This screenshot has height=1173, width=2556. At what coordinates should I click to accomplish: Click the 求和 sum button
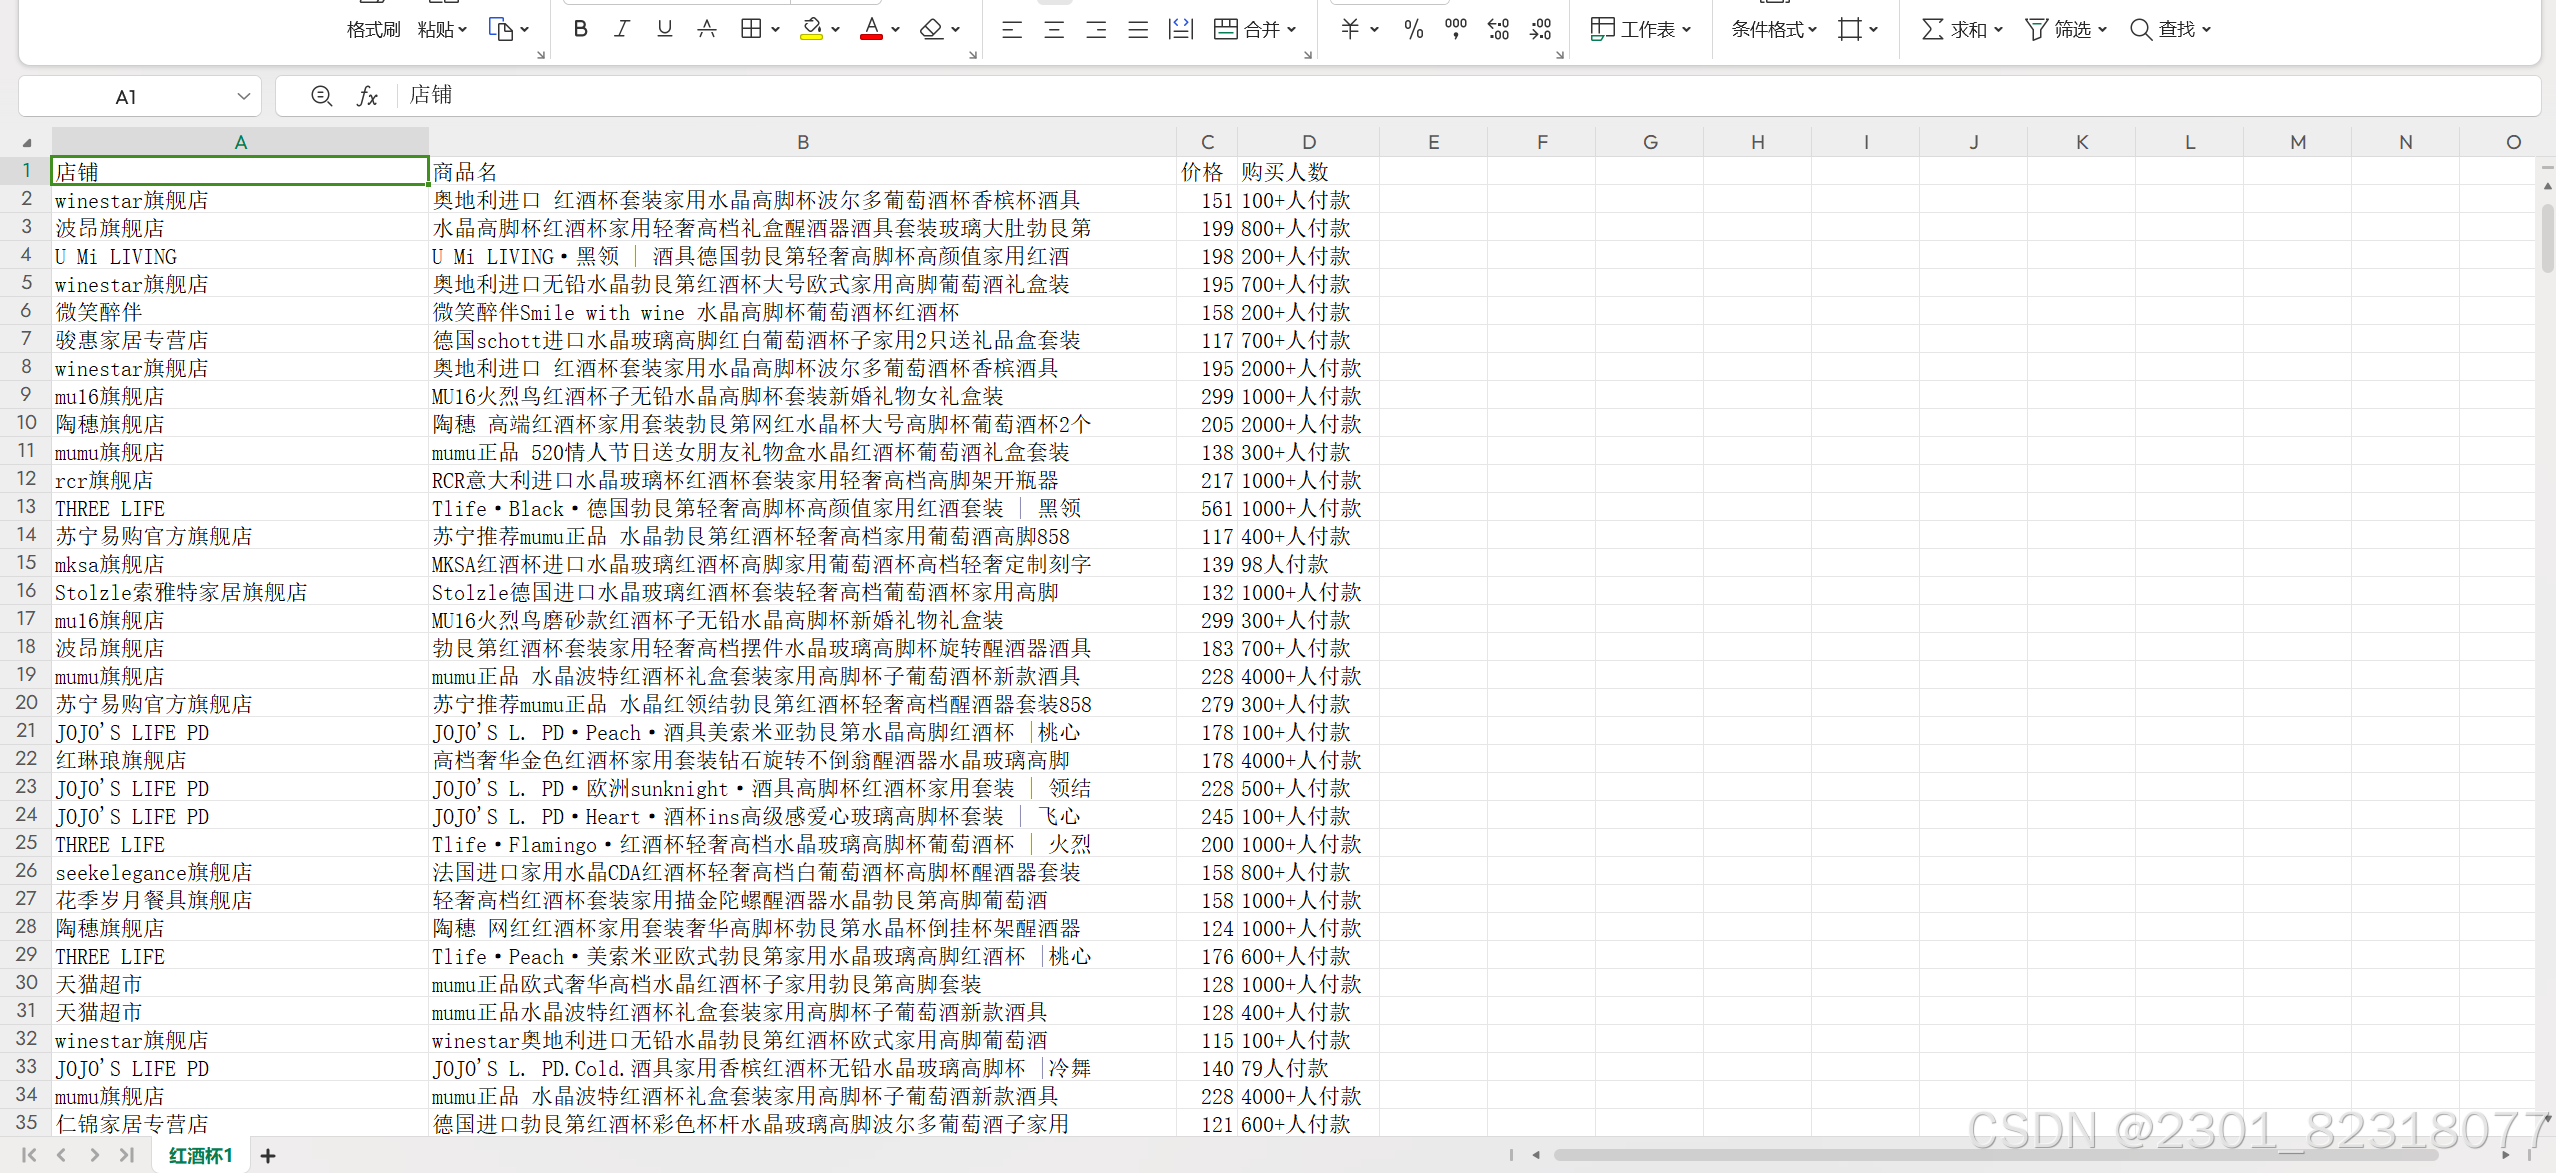1954,29
